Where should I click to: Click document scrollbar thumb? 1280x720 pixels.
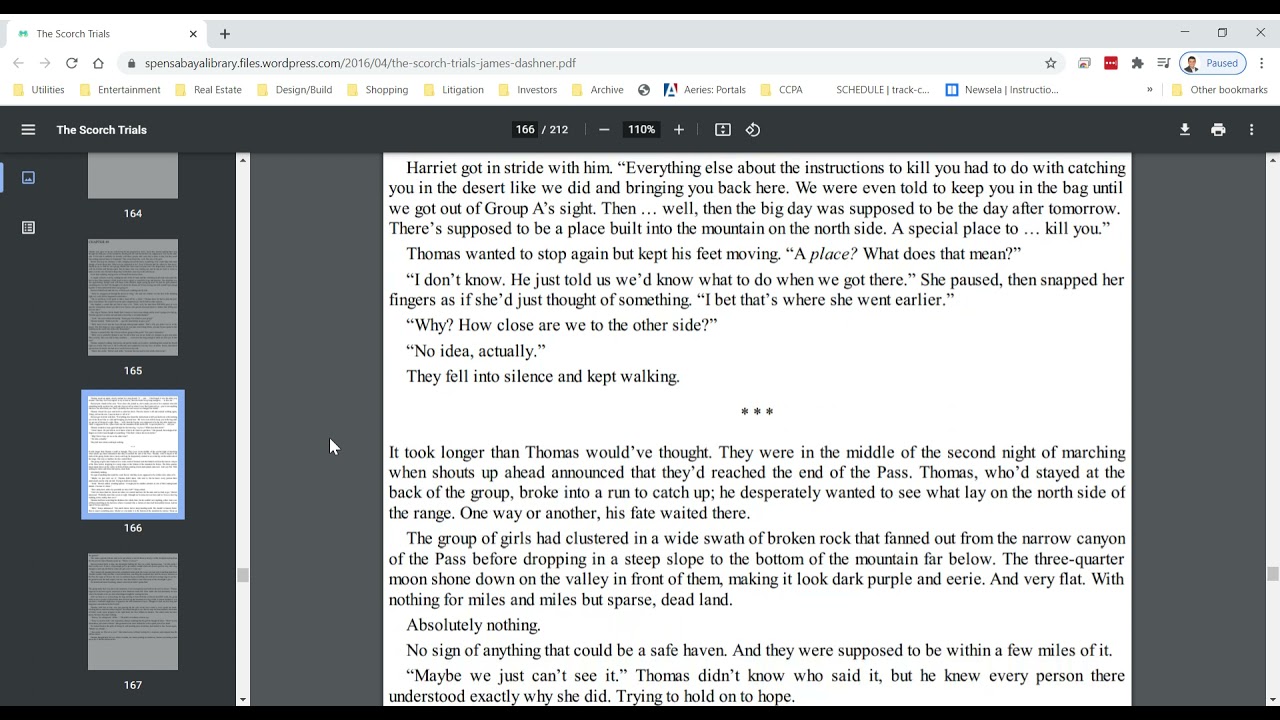[x=1272, y=574]
